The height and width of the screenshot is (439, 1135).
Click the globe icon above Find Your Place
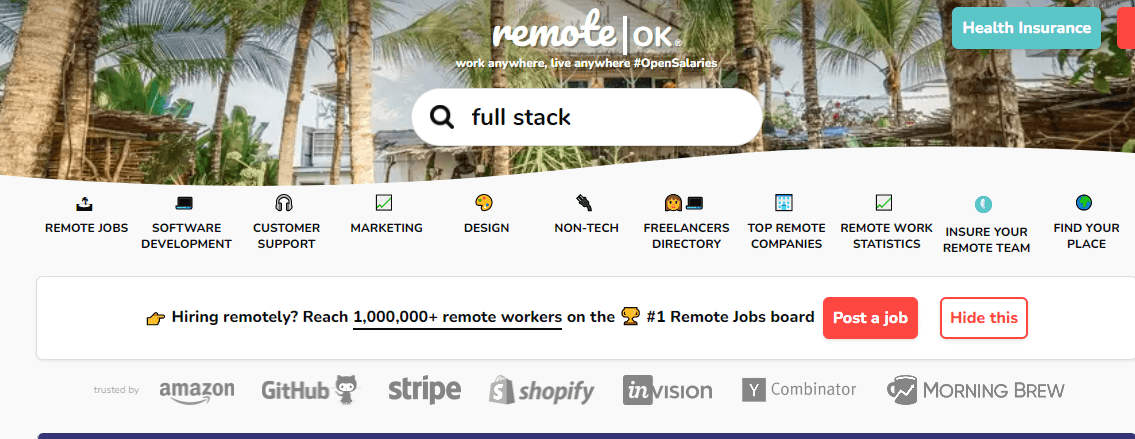click(x=1084, y=202)
